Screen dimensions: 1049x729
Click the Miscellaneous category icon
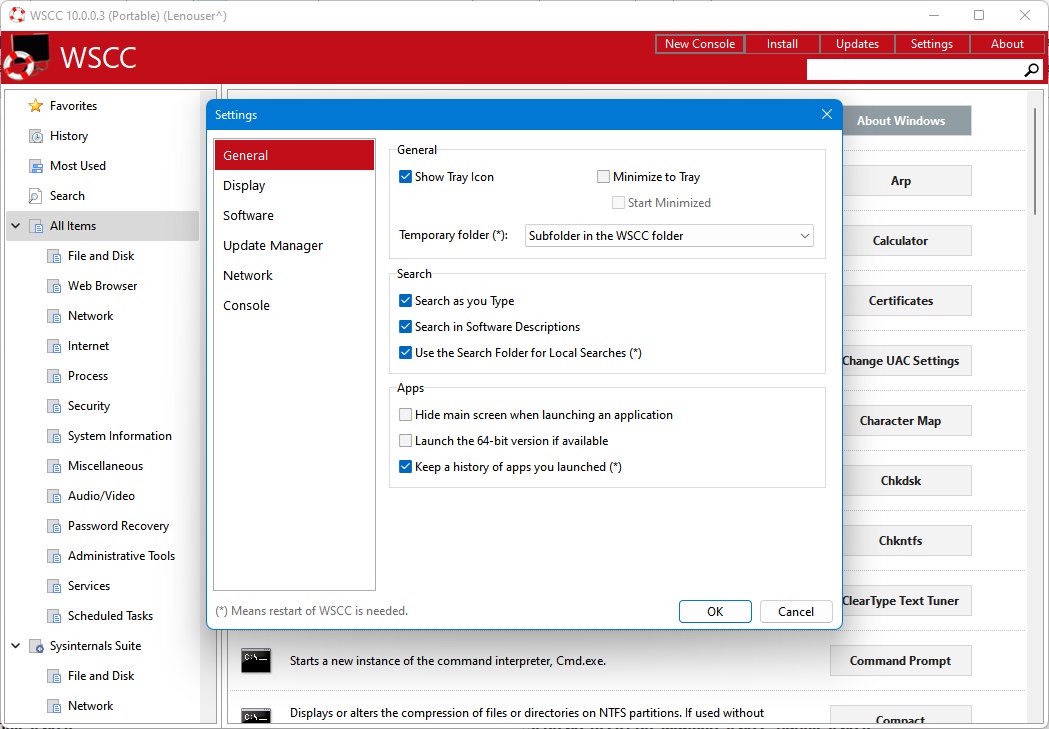coord(54,466)
